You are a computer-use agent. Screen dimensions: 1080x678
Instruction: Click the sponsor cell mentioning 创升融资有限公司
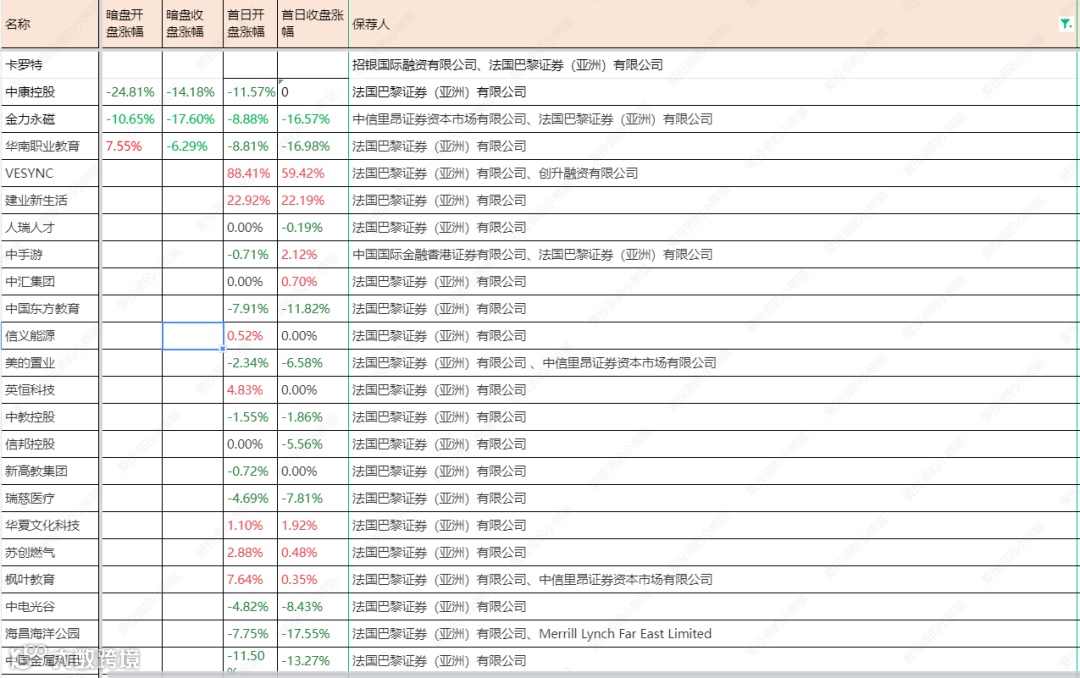coord(713,173)
